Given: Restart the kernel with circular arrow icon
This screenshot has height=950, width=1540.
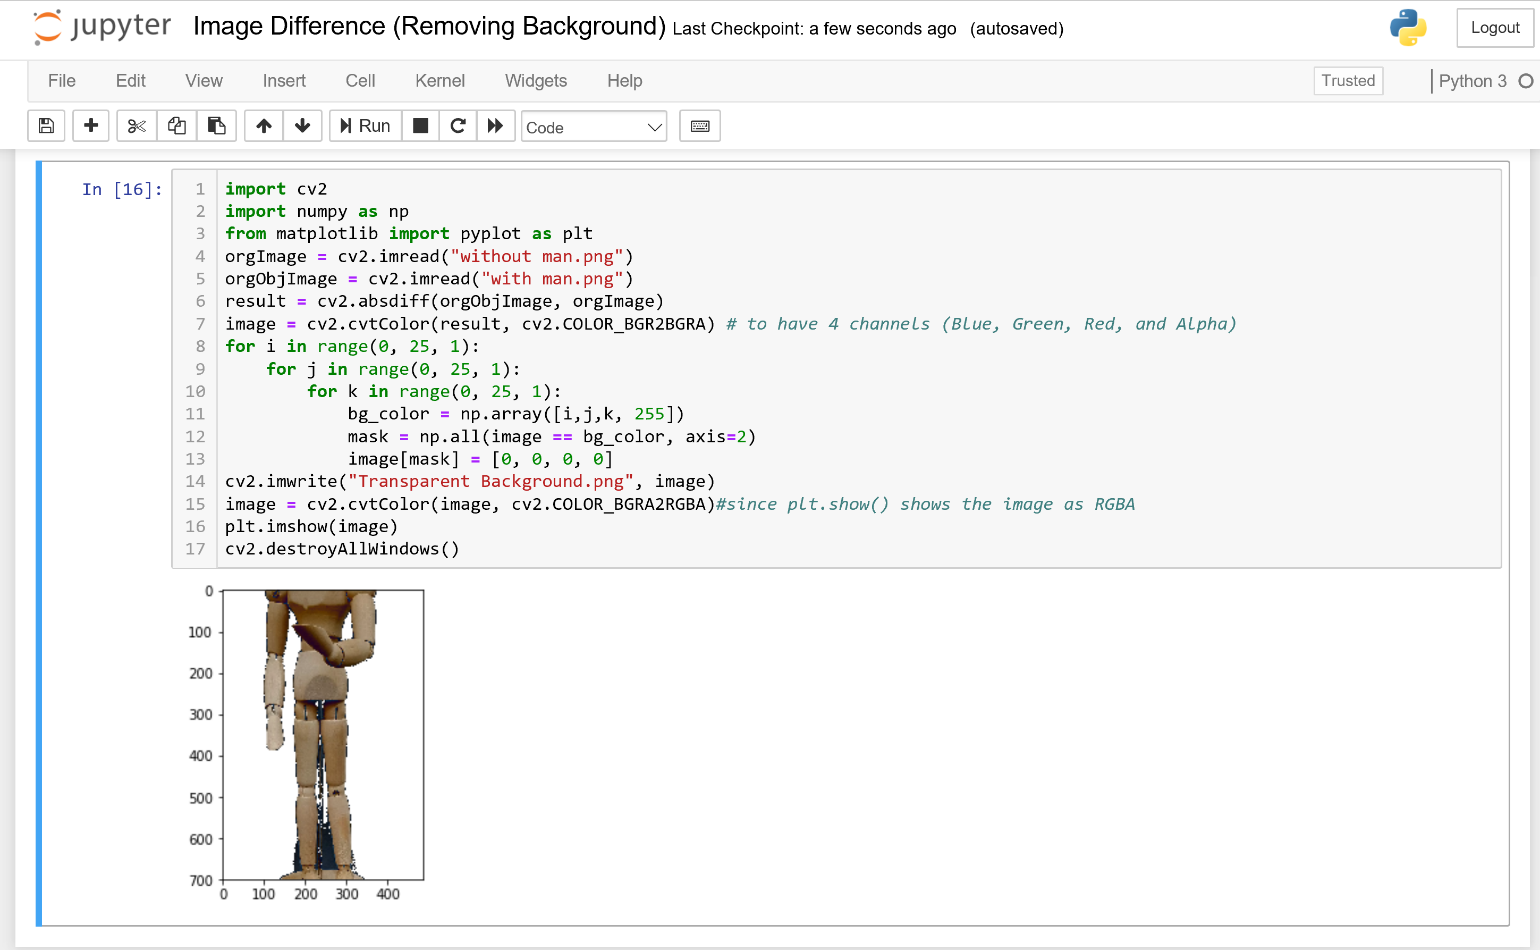Looking at the screenshot, I should point(458,125).
